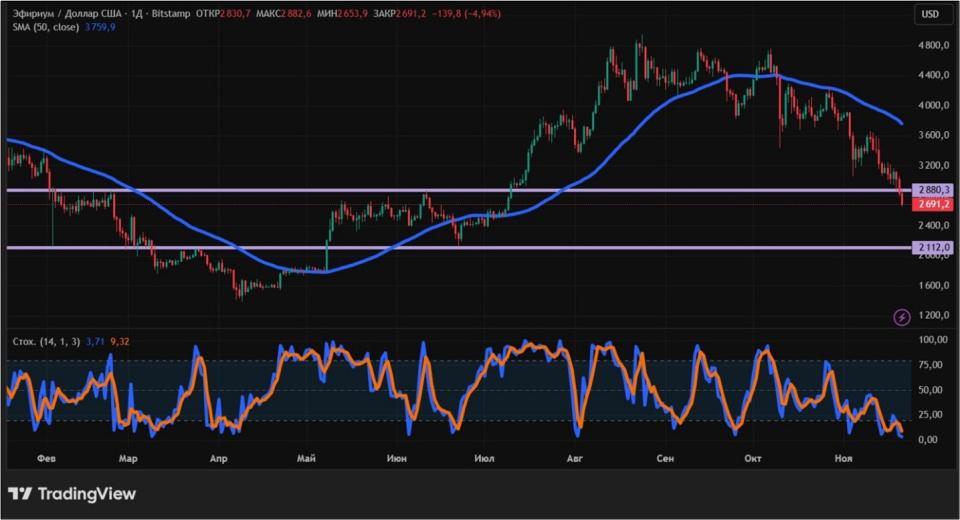
Task: Click the 4 800,0 price scale label
Action: (x=932, y=46)
